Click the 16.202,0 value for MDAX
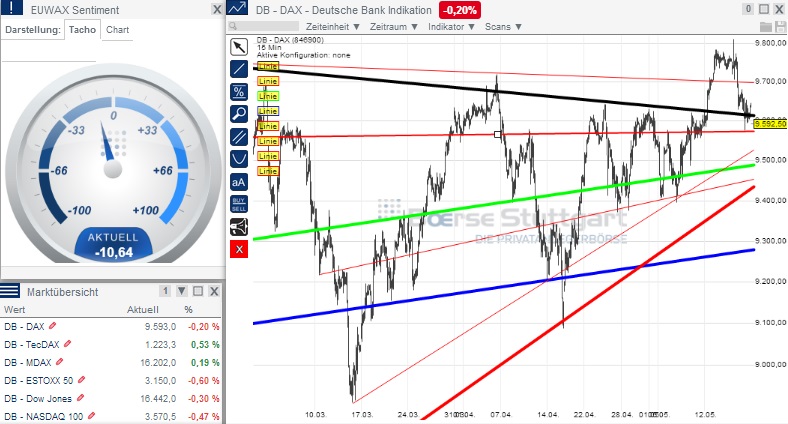The width and height of the screenshot is (788, 424). (x=158, y=363)
